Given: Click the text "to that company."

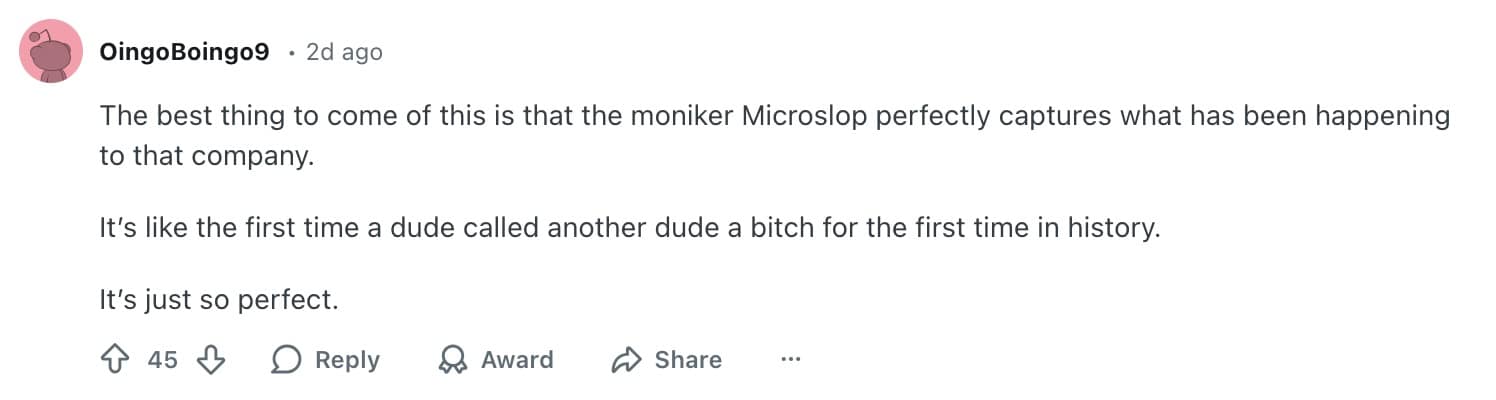Looking at the screenshot, I should tap(206, 157).
